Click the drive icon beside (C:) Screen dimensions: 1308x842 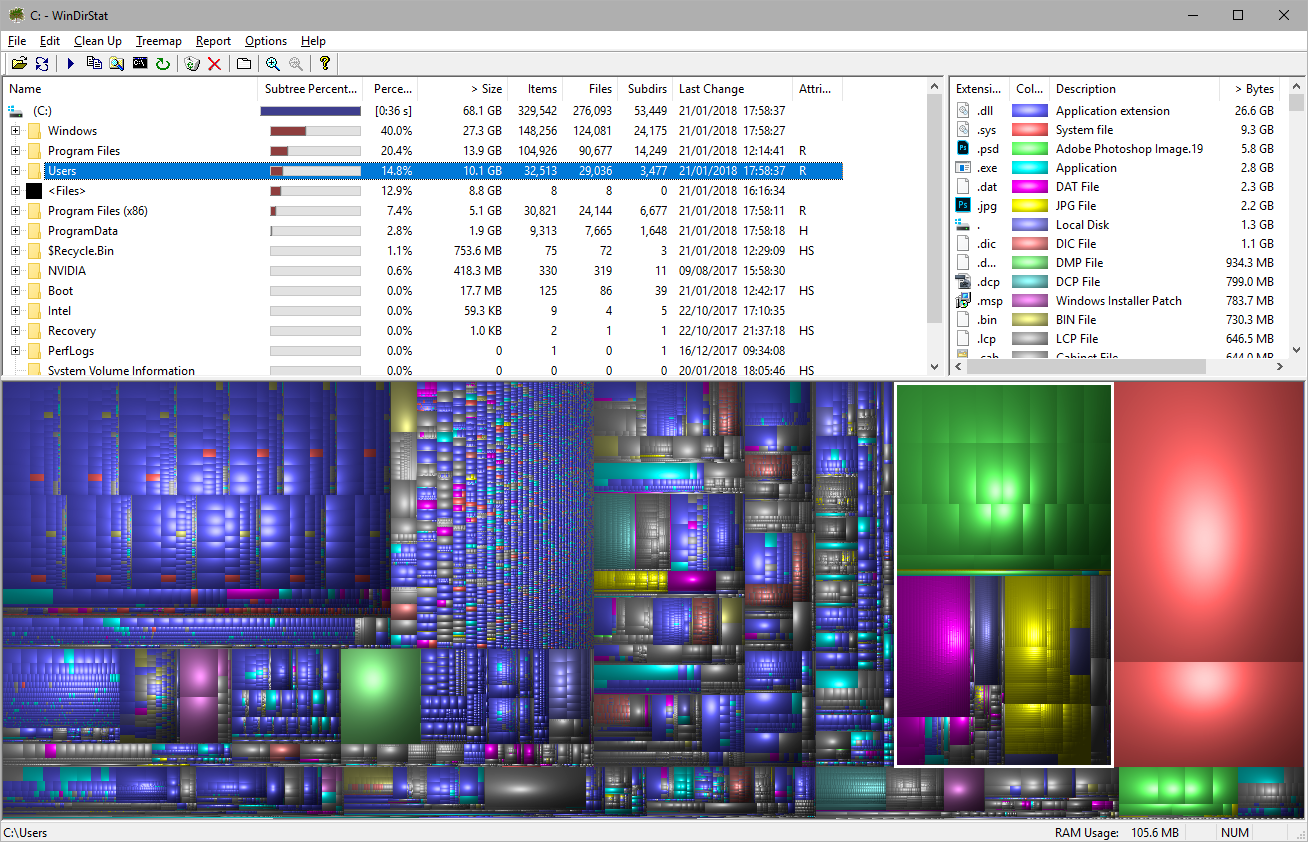coord(15,111)
